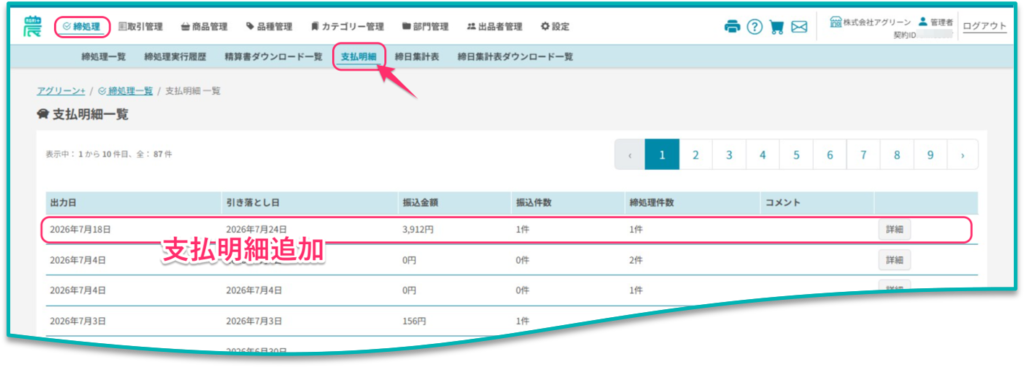
Task: Click 詳細 for the 2026年7月18日 row
Action: pos(894,230)
